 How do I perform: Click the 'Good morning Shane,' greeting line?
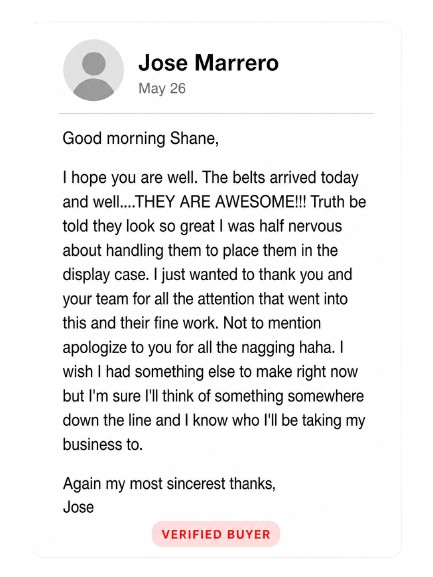[x=141, y=139]
